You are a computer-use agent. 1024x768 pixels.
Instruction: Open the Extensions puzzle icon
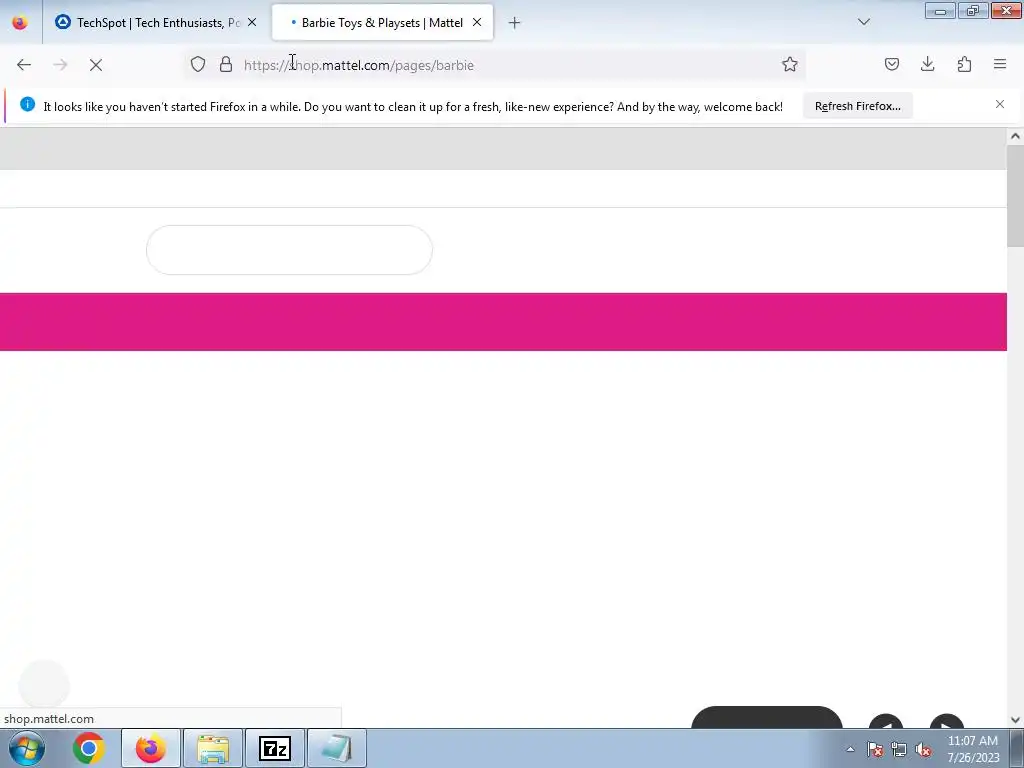coord(964,65)
